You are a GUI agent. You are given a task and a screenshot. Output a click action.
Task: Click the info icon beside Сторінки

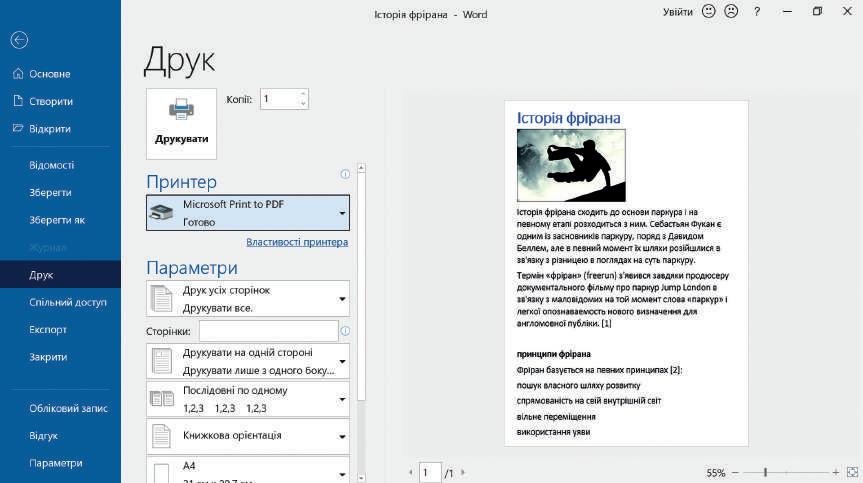click(x=345, y=331)
